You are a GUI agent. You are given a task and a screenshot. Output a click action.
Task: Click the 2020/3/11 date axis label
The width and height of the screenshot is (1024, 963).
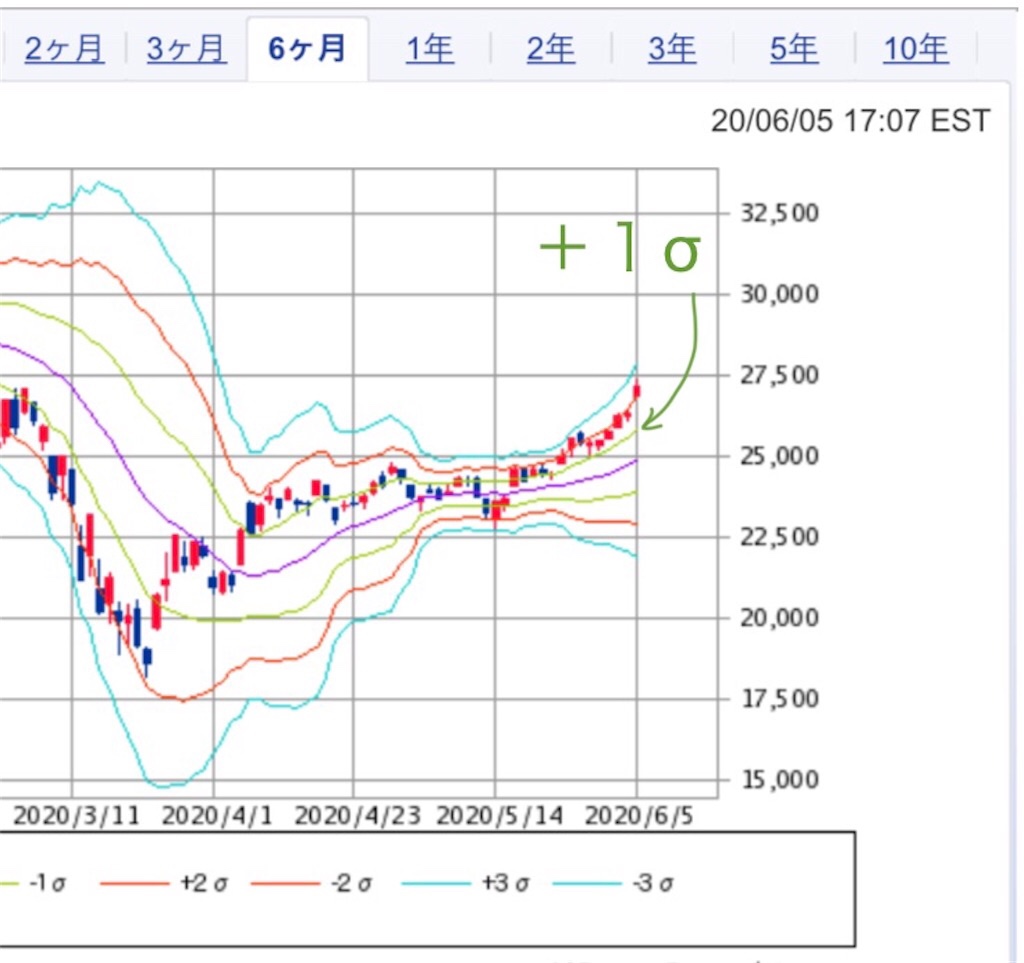point(76,815)
